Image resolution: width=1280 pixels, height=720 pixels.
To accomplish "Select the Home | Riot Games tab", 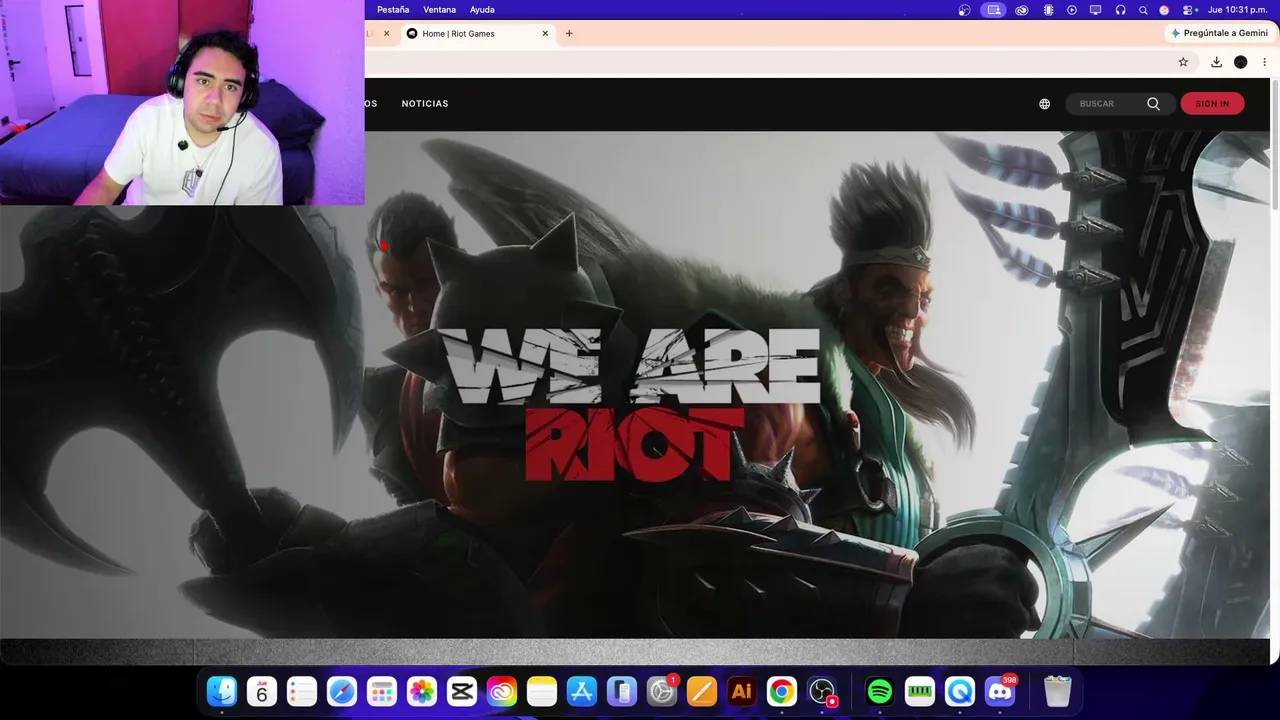I will tap(478, 34).
